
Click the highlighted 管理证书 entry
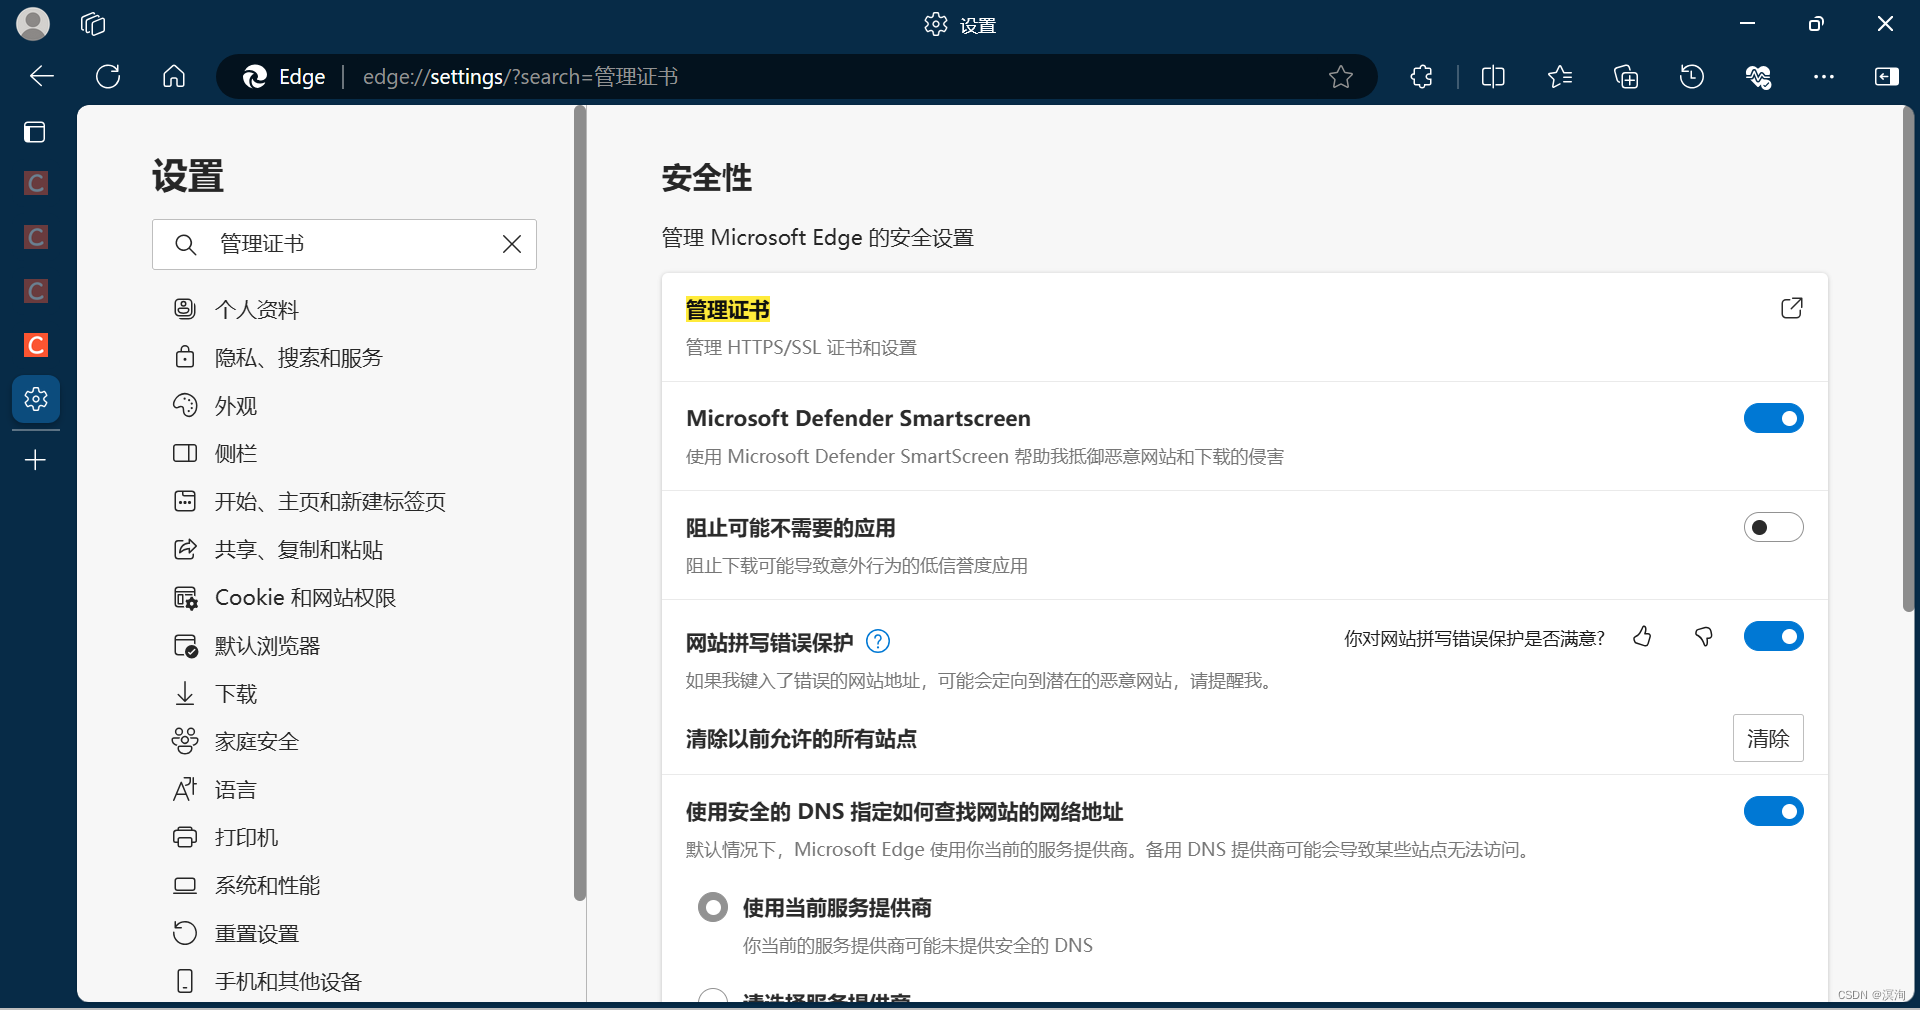(728, 310)
